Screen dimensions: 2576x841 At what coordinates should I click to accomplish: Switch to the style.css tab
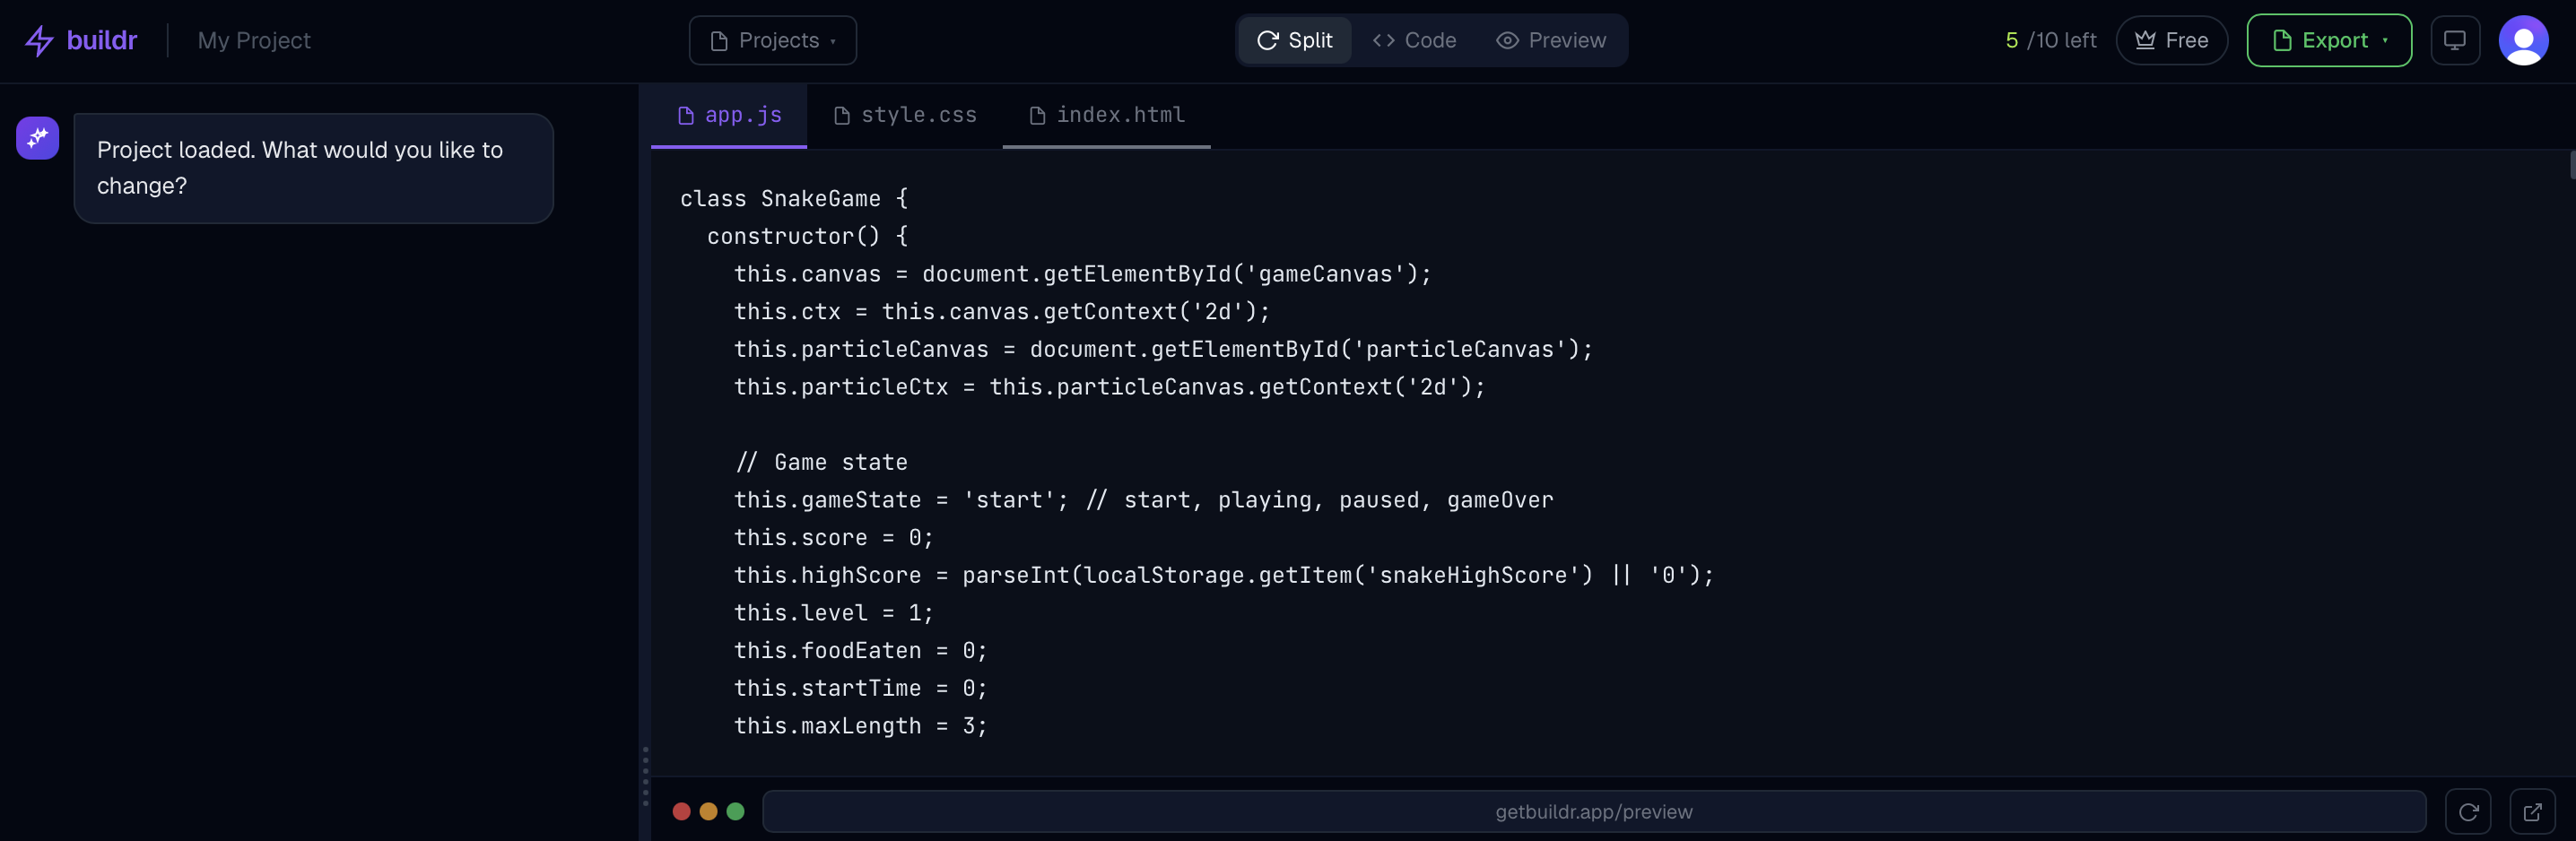tap(904, 115)
